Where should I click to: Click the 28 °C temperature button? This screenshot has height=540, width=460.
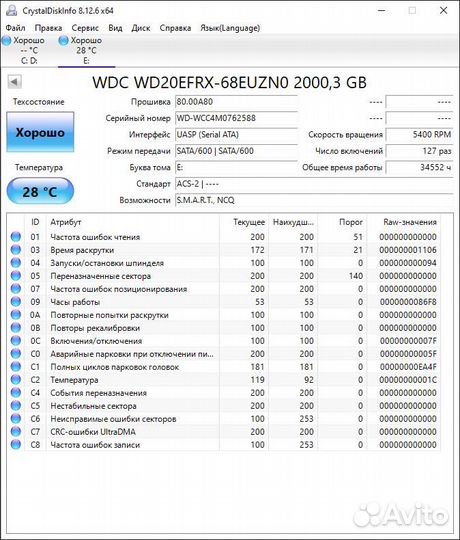40,191
